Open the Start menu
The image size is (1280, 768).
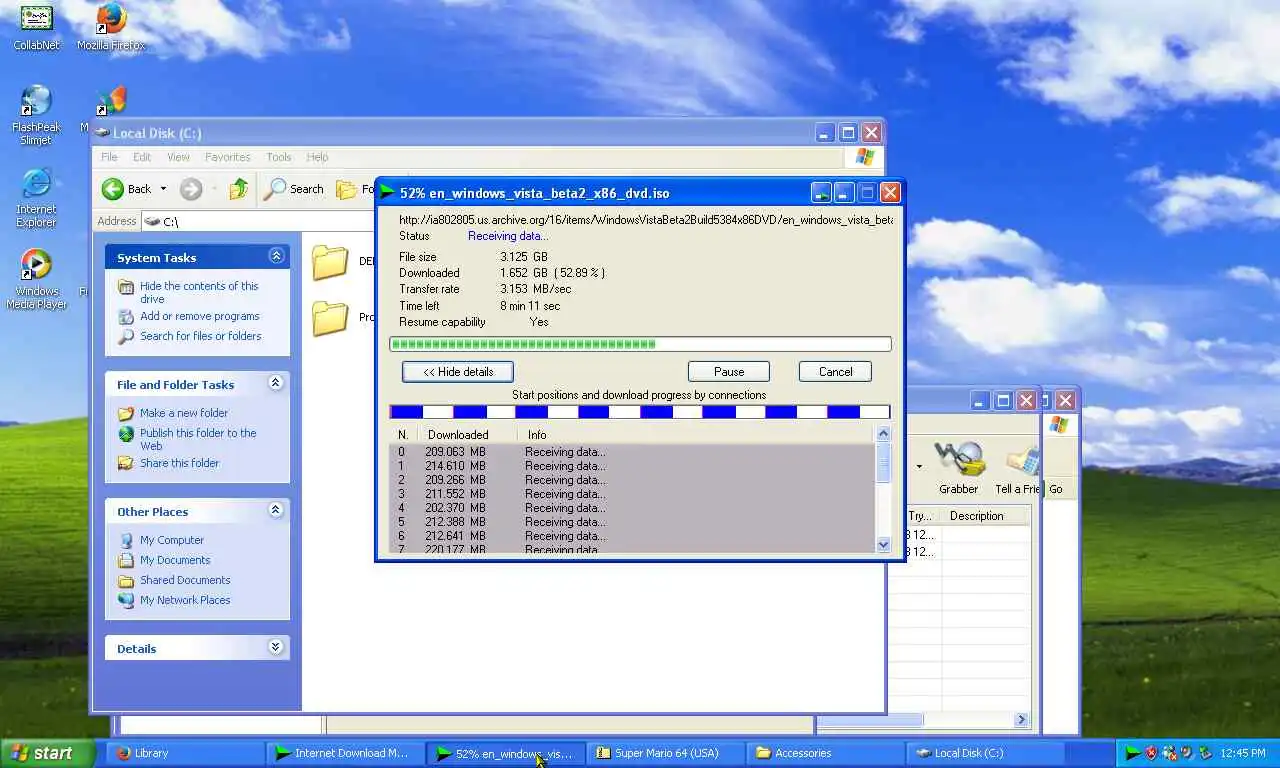47,753
